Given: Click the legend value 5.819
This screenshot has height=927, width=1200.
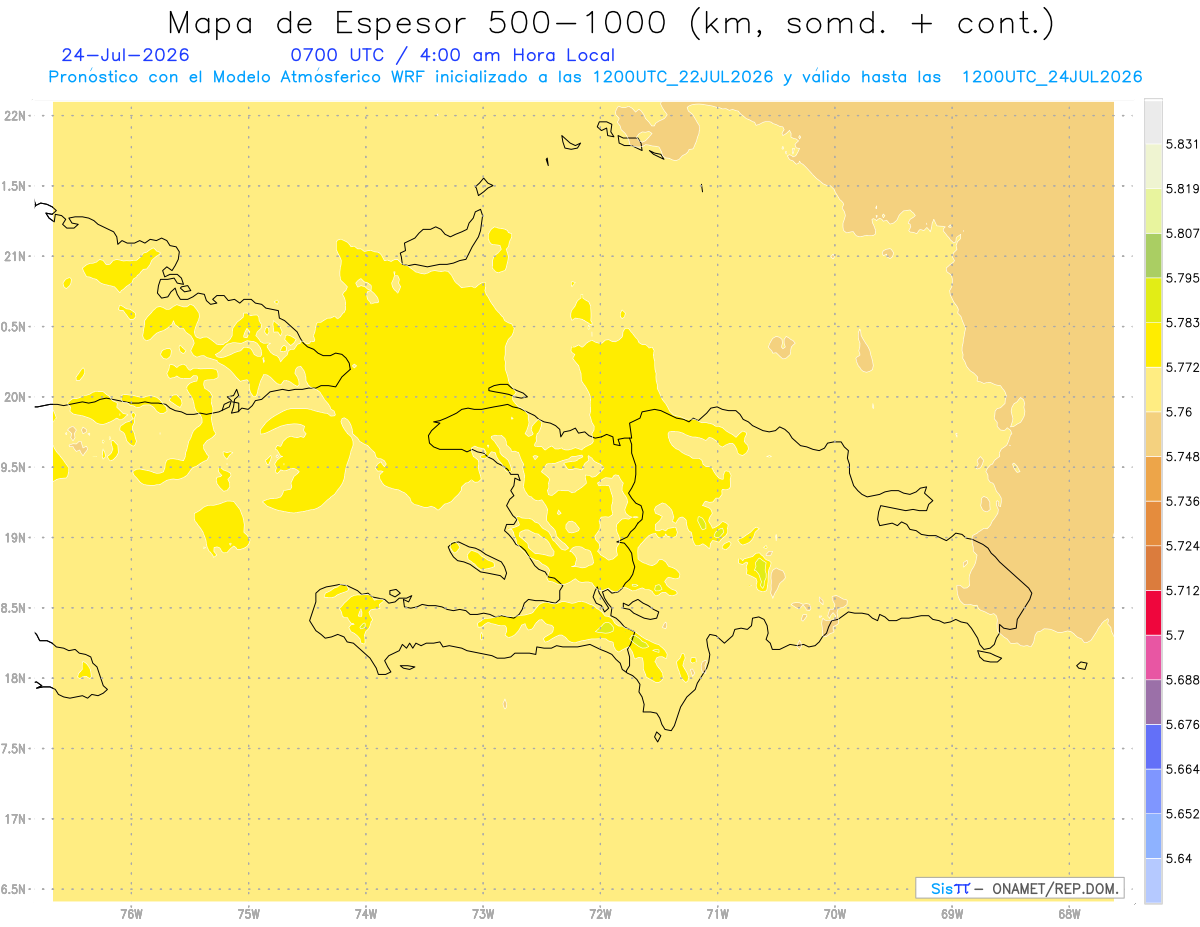Looking at the screenshot, I should tap(1182, 189).
